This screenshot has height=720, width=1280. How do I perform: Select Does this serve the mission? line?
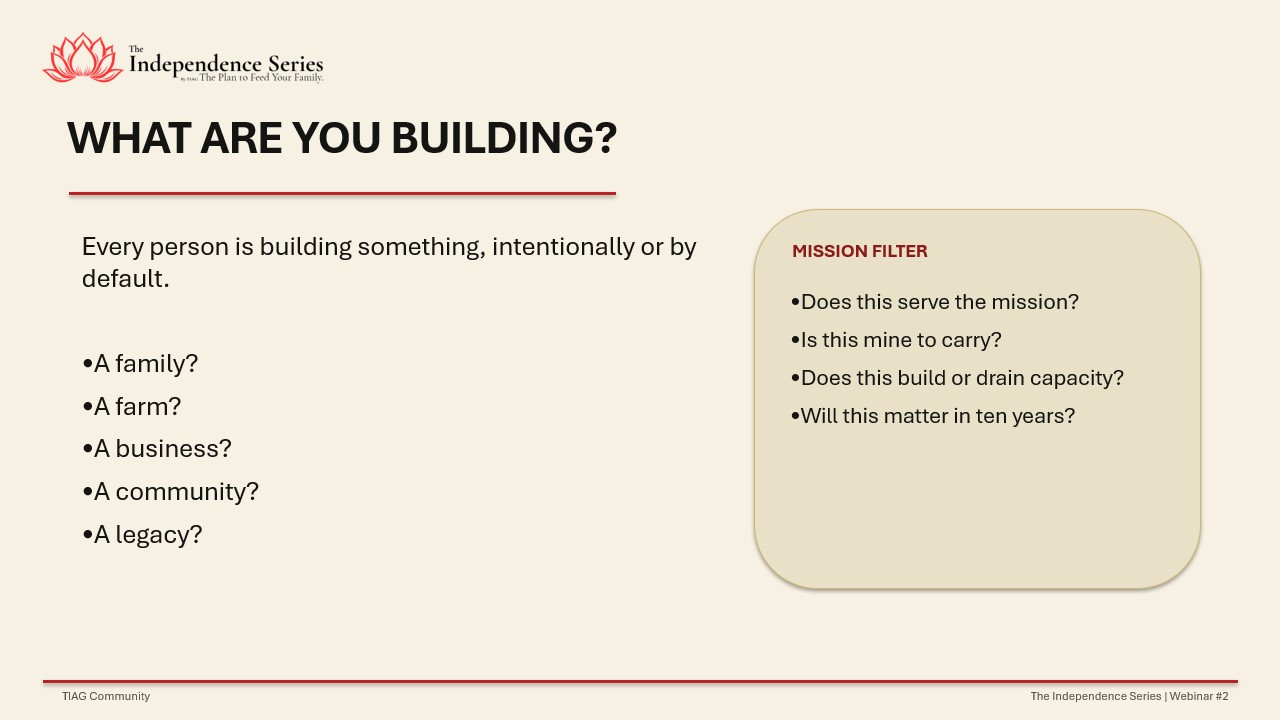click(x=934, y=302)
